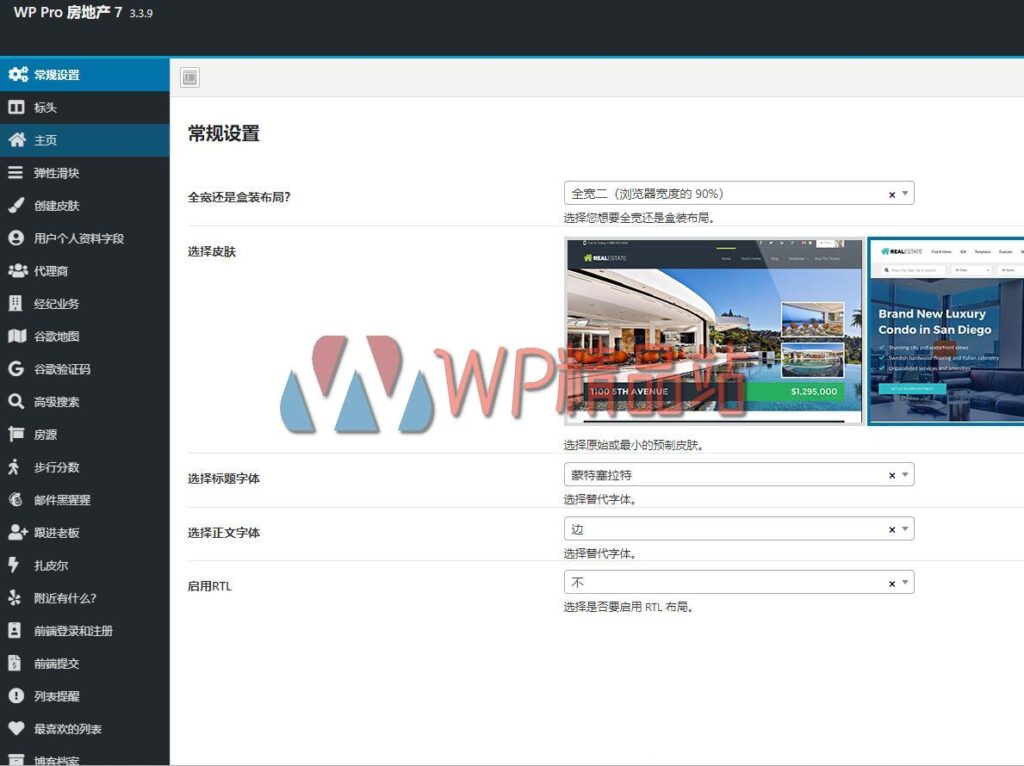
Task: Open the 选择正文字体 dropdown
Action: coord(905,528)
